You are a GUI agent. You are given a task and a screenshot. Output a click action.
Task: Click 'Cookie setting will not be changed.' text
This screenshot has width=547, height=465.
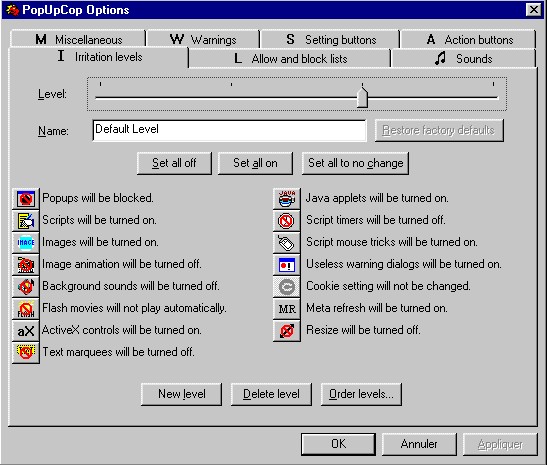pyautogui.click(x=388, y=286)
